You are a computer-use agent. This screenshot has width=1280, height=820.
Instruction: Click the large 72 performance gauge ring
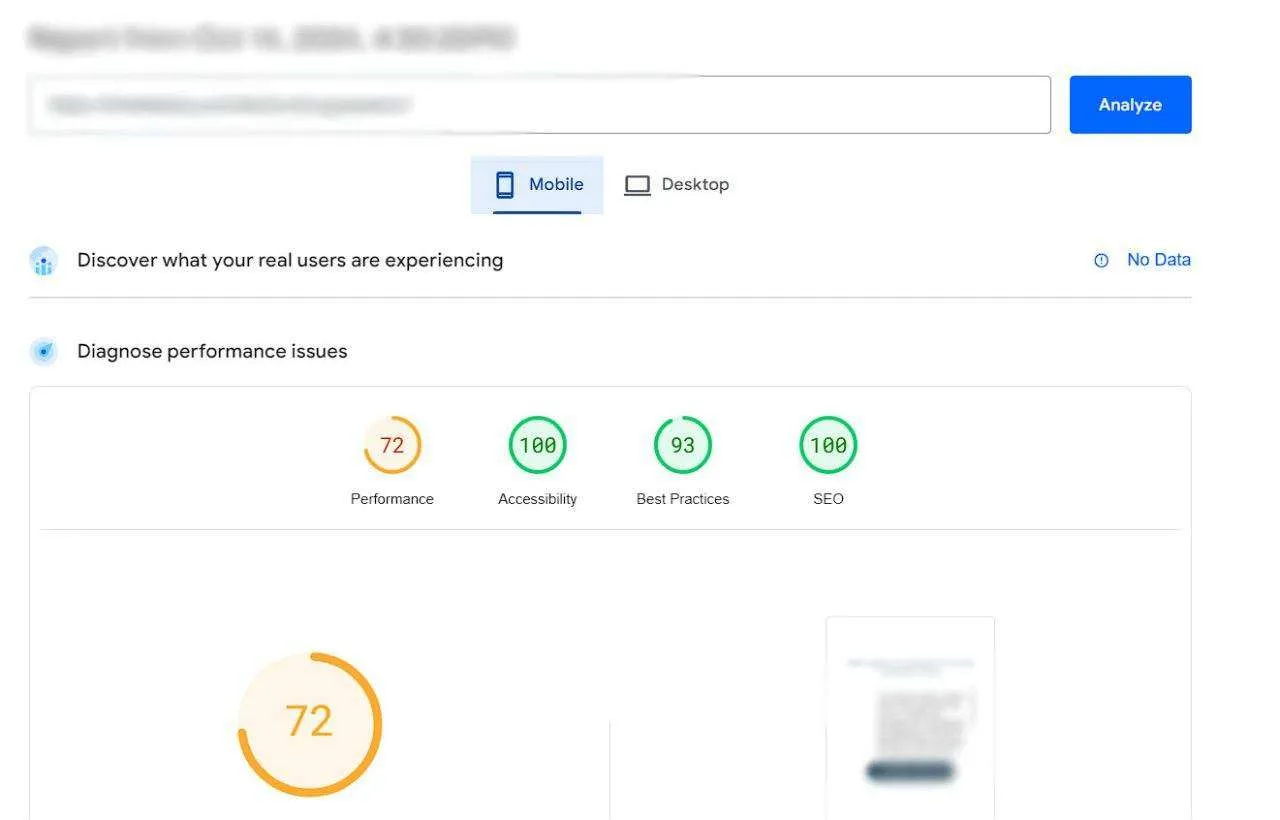click(310, 722)
